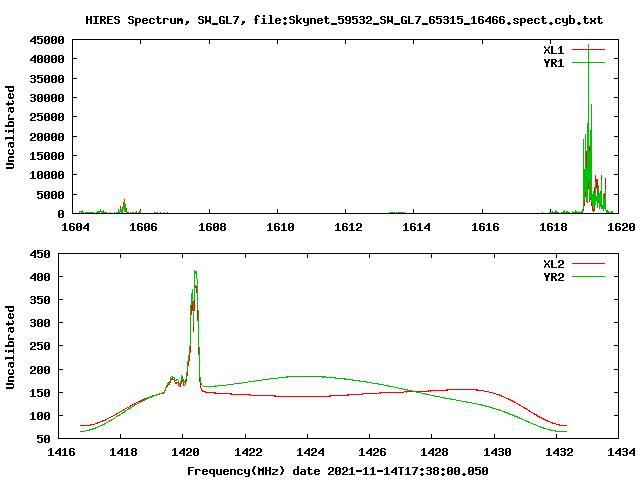Click the 300 y-axis tick label
This screenshot has width=640, height=480.
click(40, 323)
